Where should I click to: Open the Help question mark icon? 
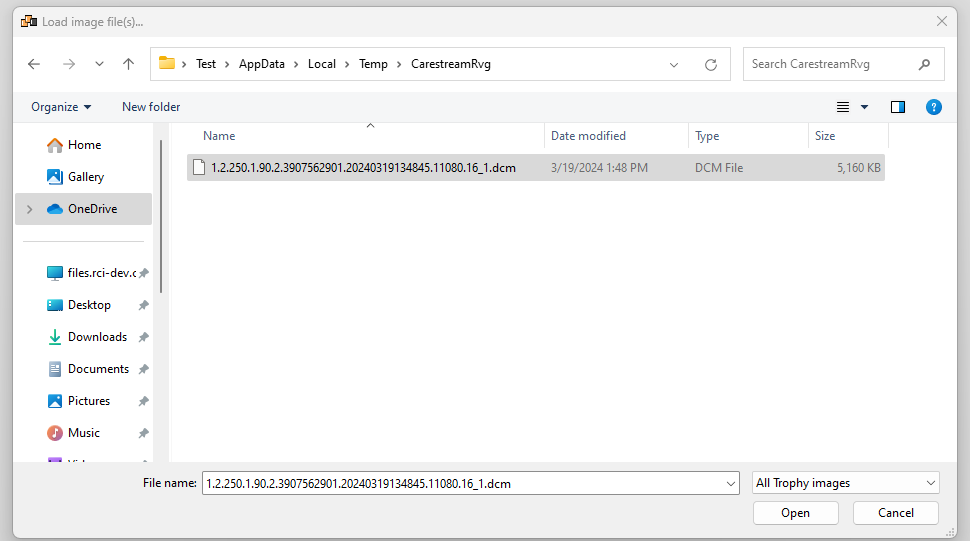[933, 107]
